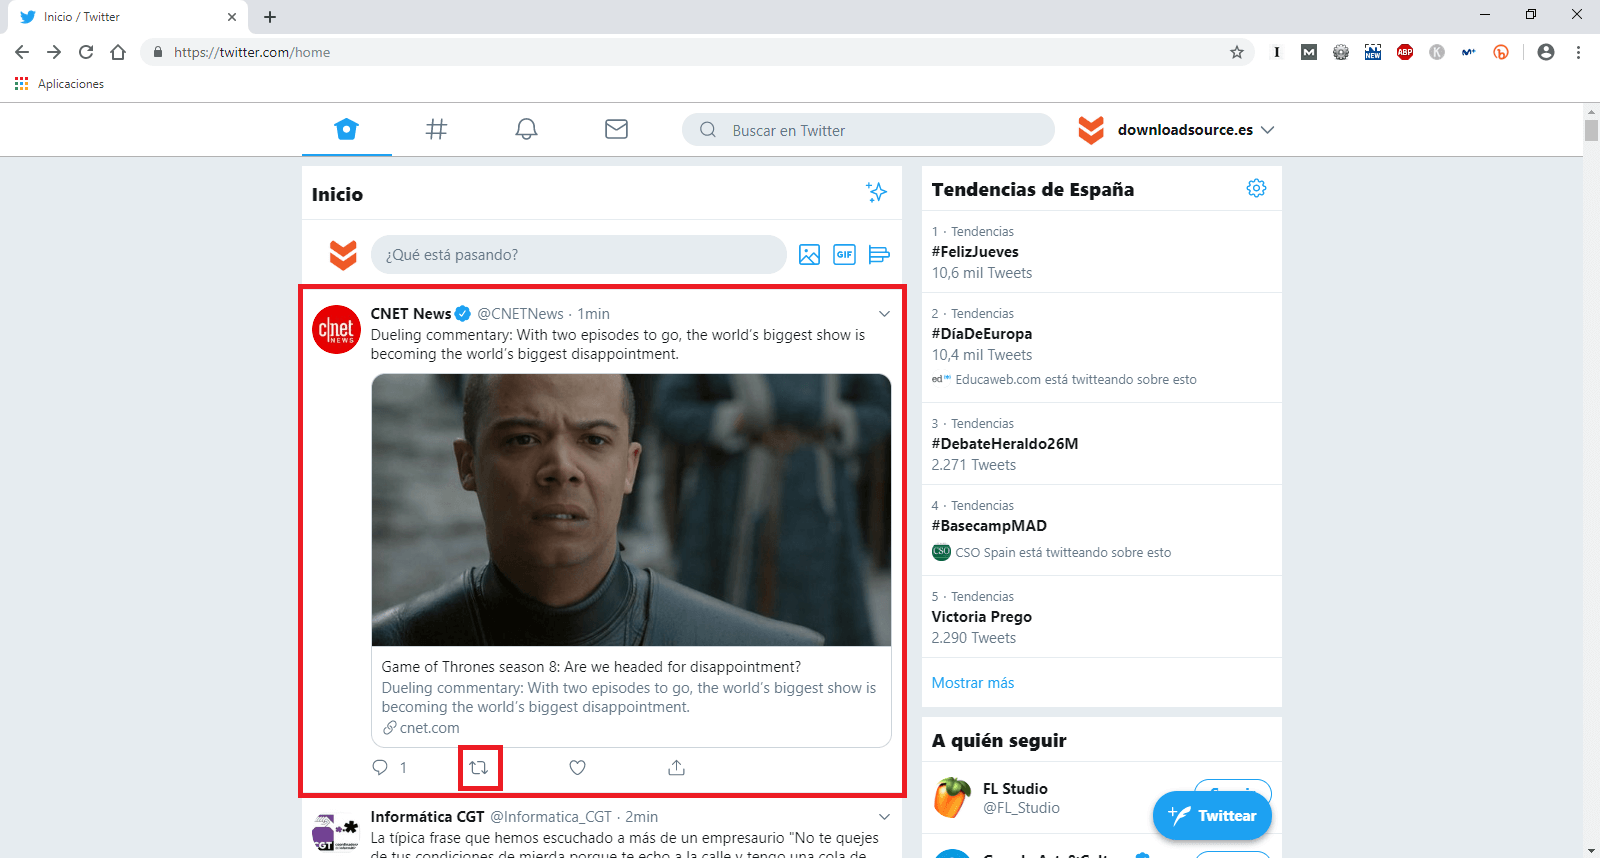Screen dimensions: 1600x858
Task: Open trends settings gear icon
Action: pos(1256,188)
